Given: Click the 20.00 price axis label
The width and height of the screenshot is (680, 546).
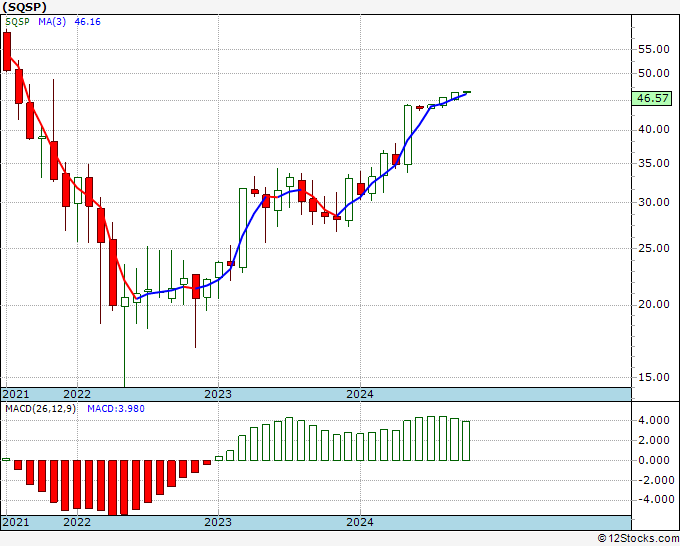Looking at the screenshot, I should 654,304.
